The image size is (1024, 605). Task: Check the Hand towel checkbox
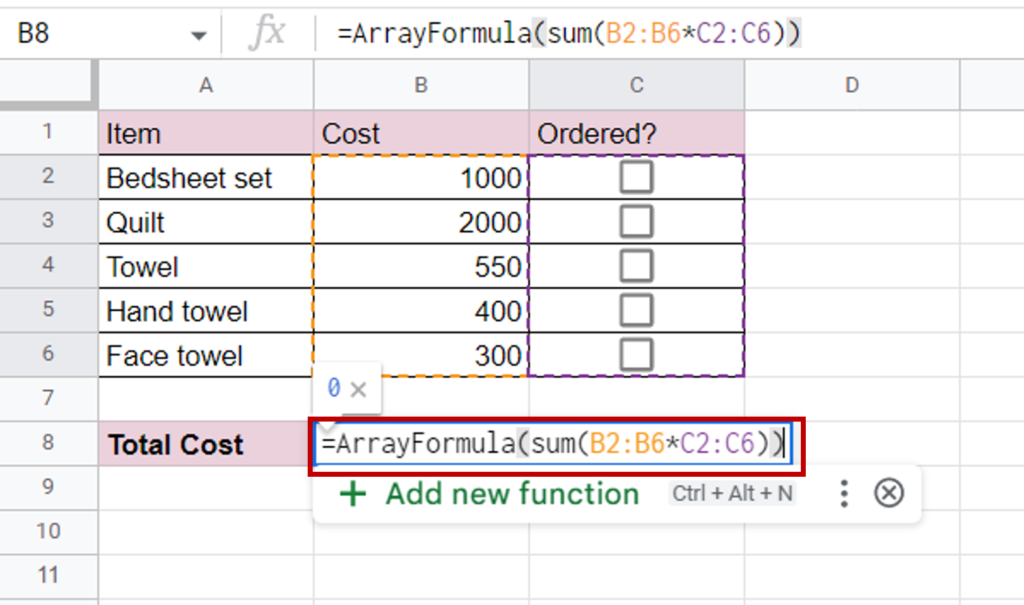(636, 311)
